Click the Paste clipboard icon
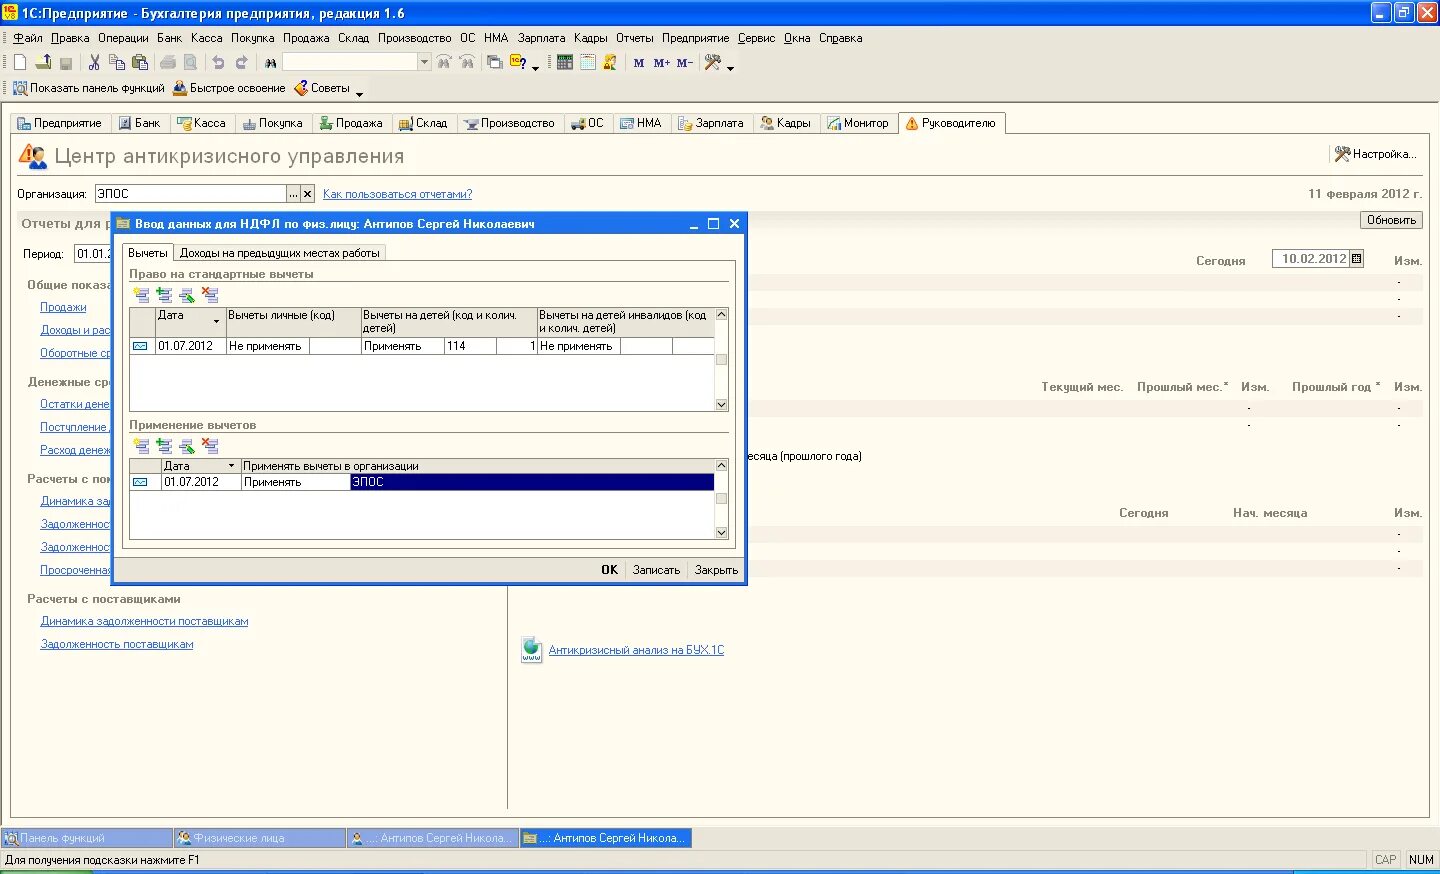Screen dimensions: 1440x874 coord(140,62)
